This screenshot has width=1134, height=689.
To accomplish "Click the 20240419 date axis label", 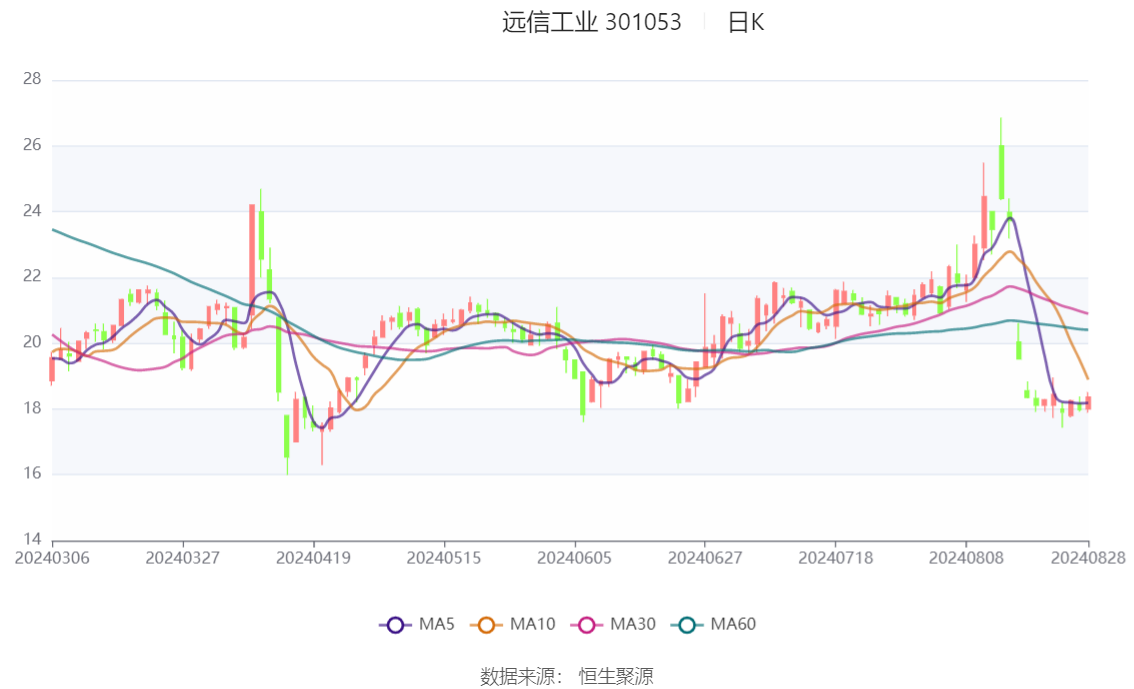I will [313, 558].
